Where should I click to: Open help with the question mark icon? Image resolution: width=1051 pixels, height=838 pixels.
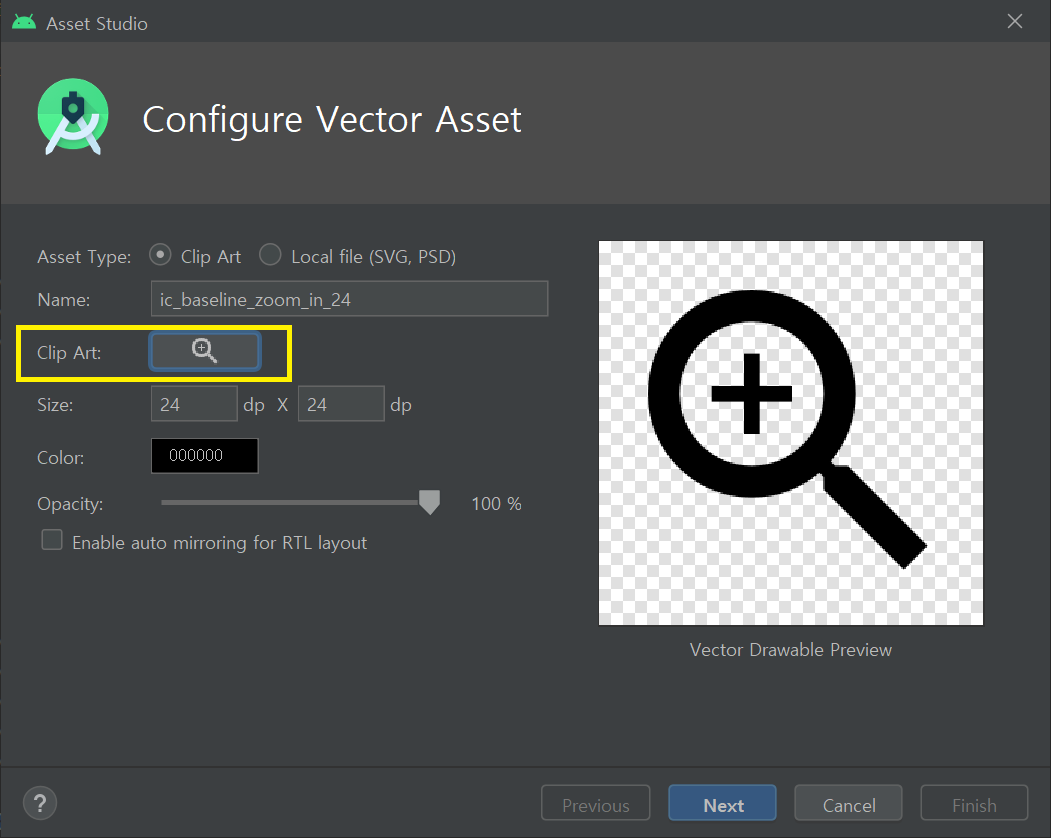pos(40,803)
